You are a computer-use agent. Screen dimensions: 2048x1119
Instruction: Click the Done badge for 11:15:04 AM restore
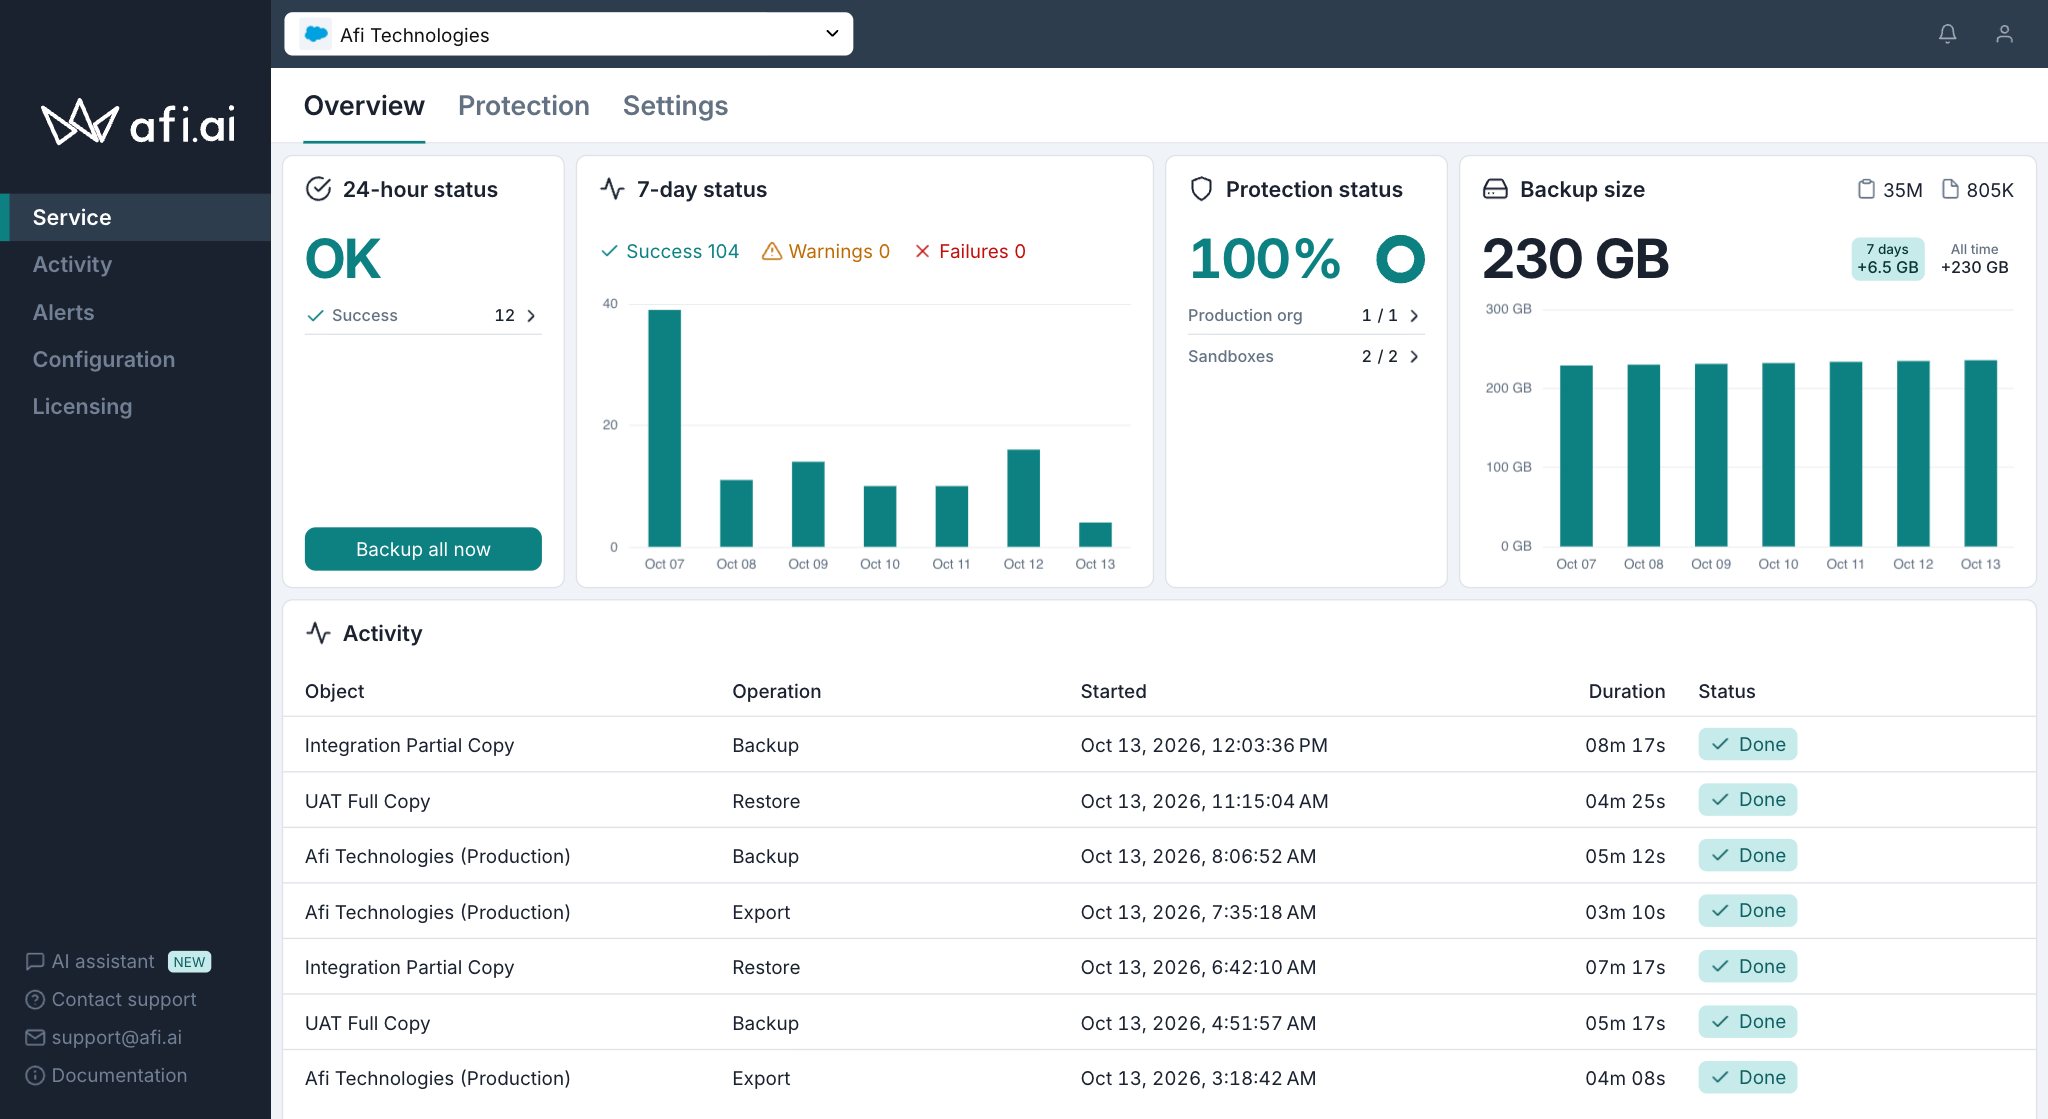(1748, 800)
